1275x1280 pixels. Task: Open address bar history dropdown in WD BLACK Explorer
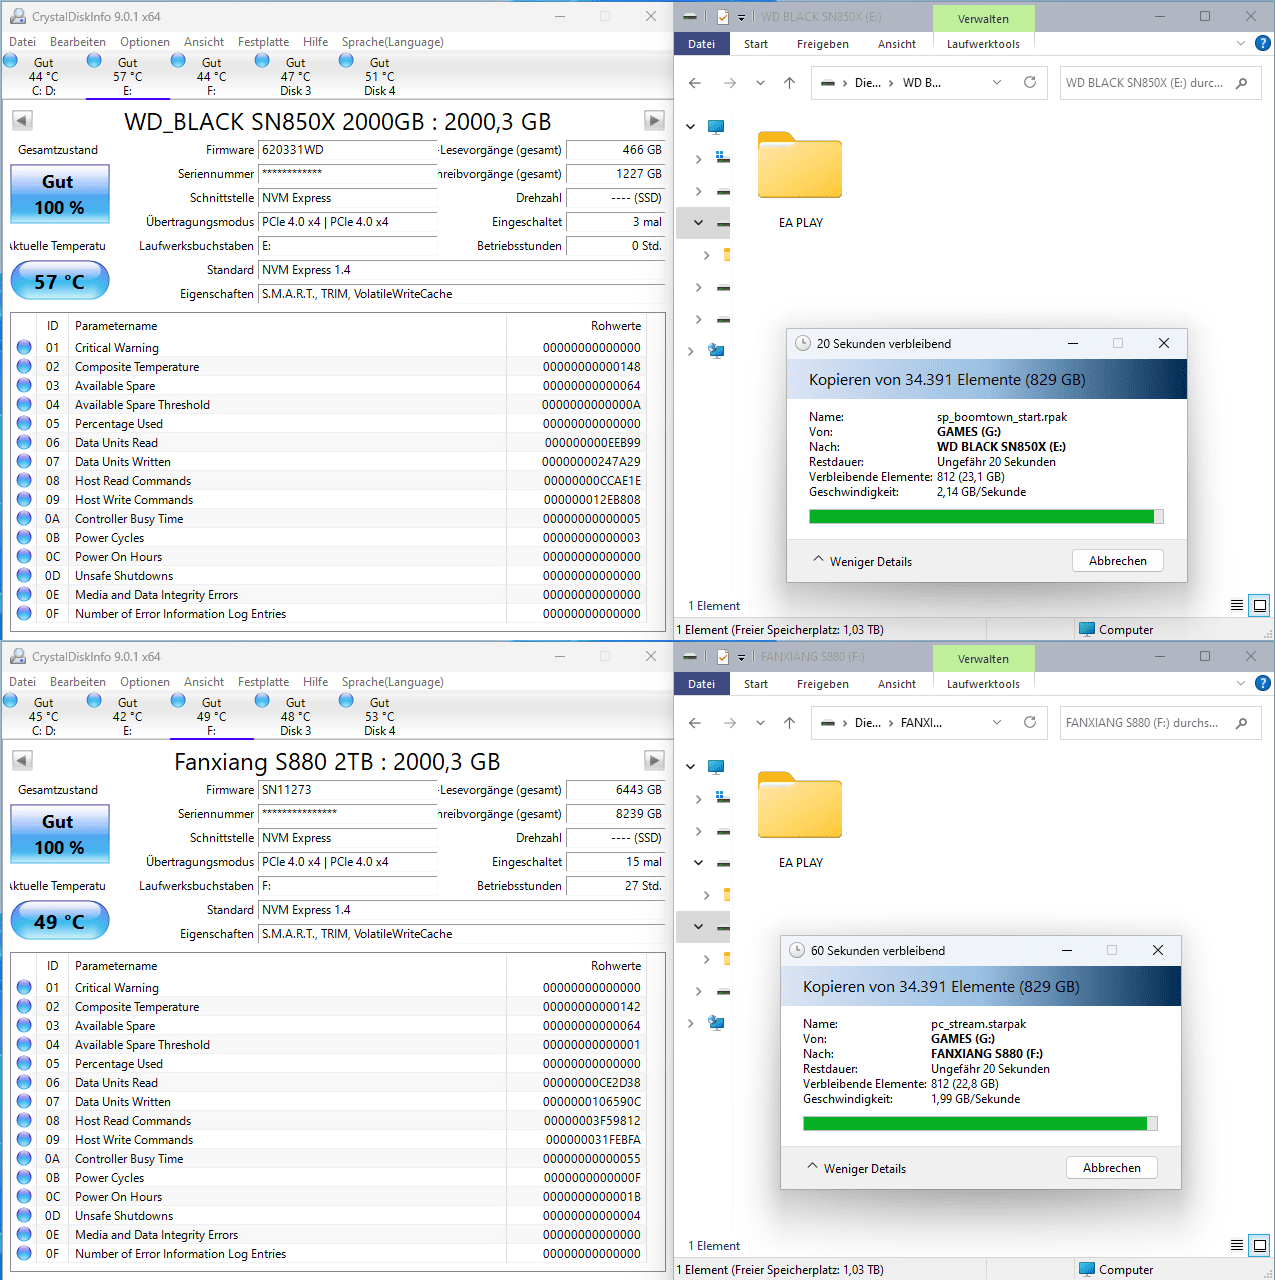pyautogui.click(x=997, y=83)
